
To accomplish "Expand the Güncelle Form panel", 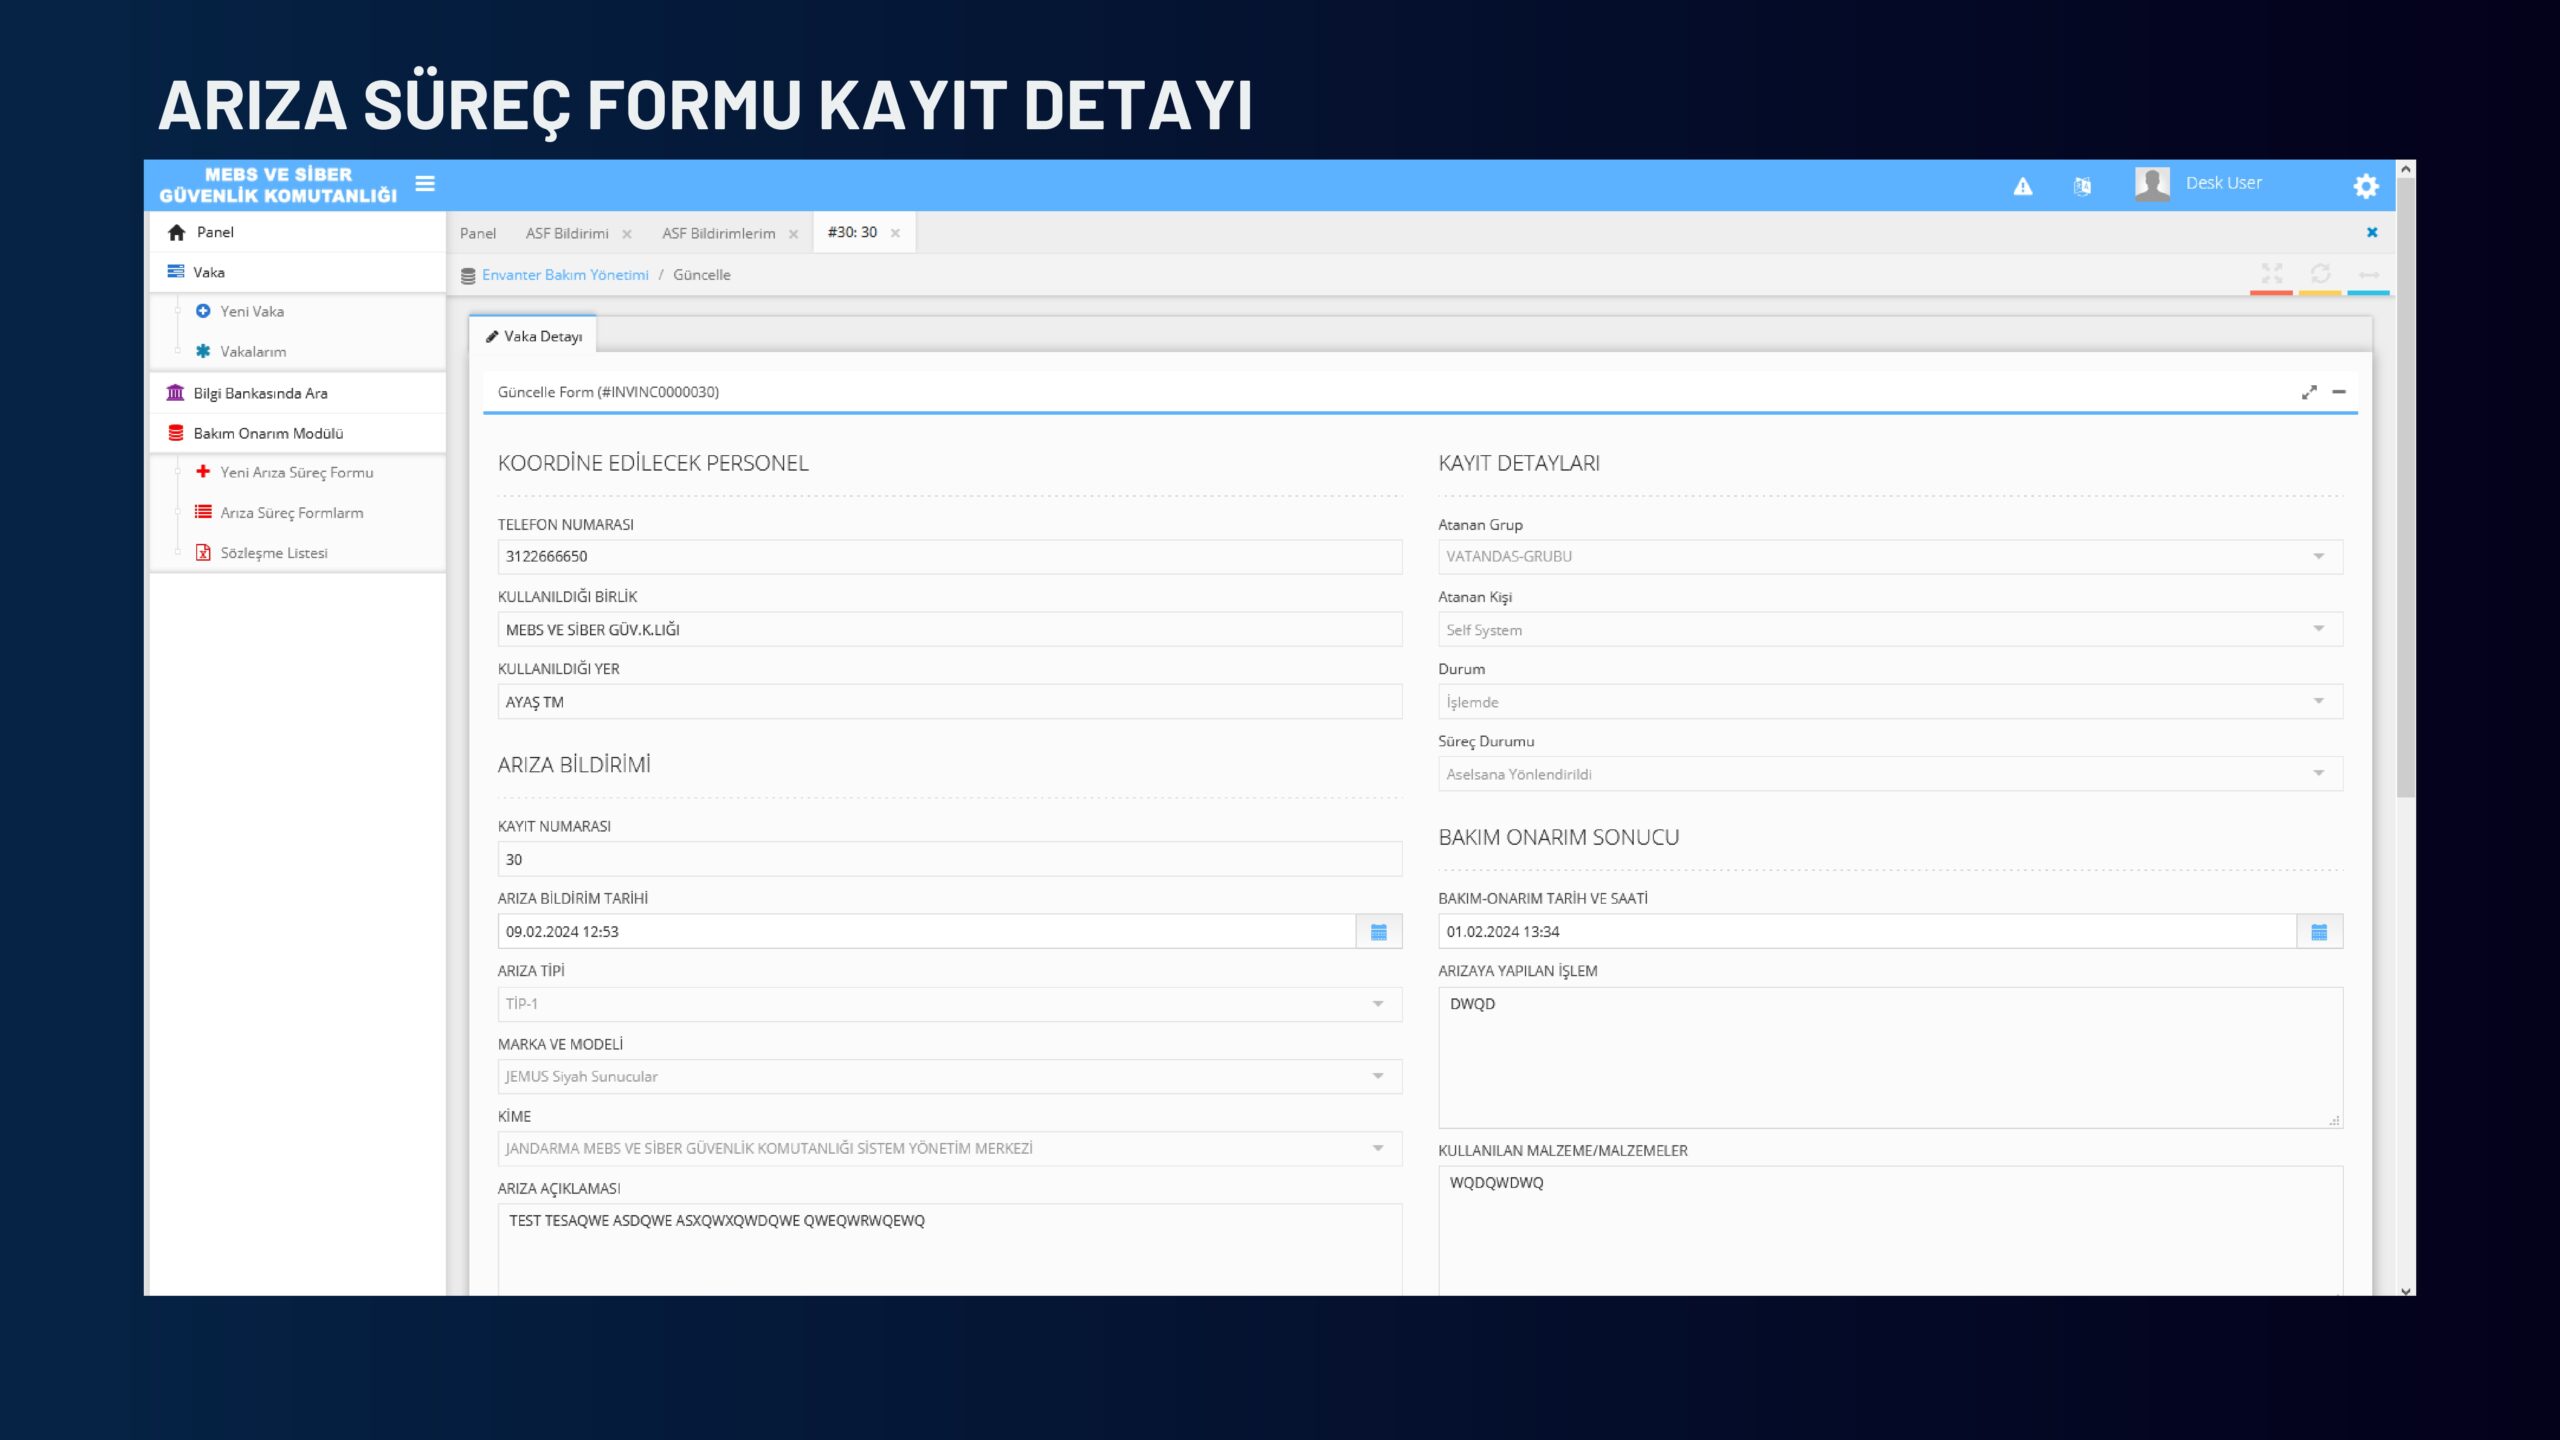I will 2309,392.
